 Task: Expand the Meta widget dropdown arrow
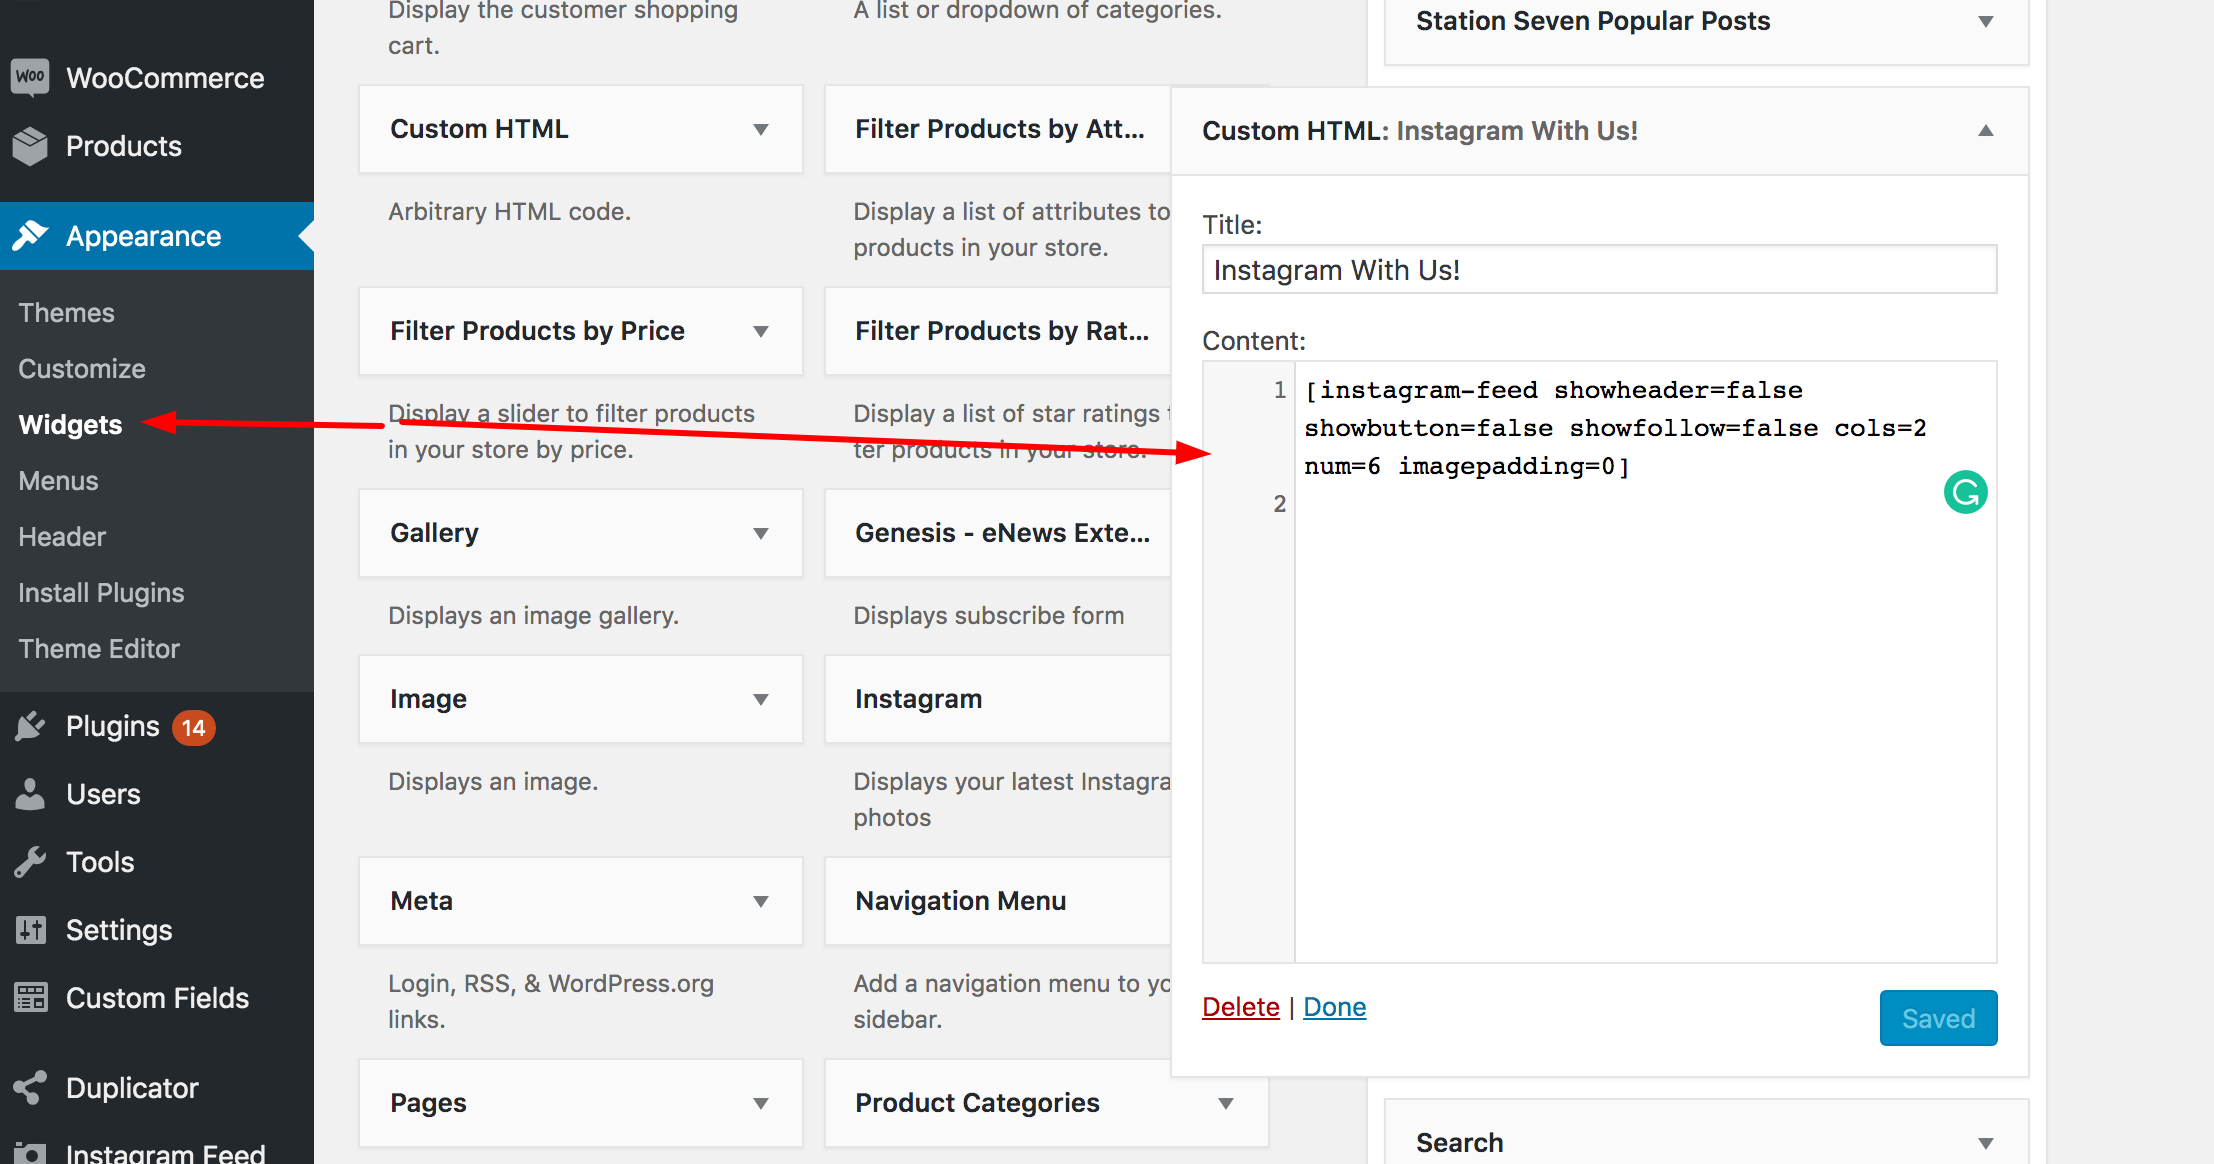(761, 901)
